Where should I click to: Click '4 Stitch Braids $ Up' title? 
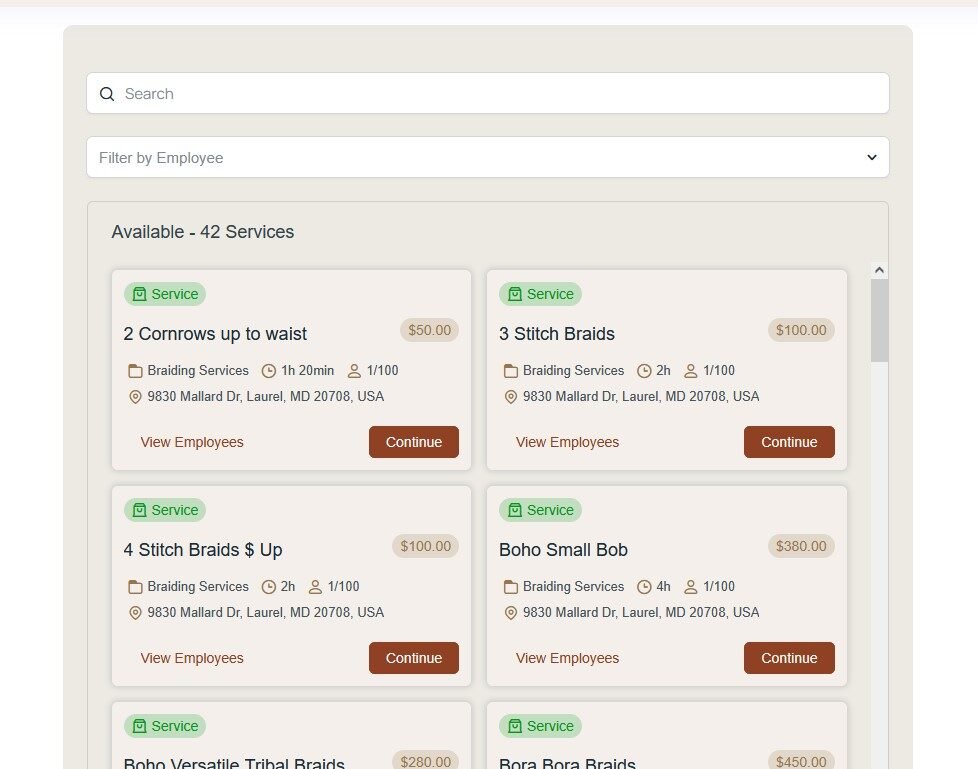click(203, 549)
